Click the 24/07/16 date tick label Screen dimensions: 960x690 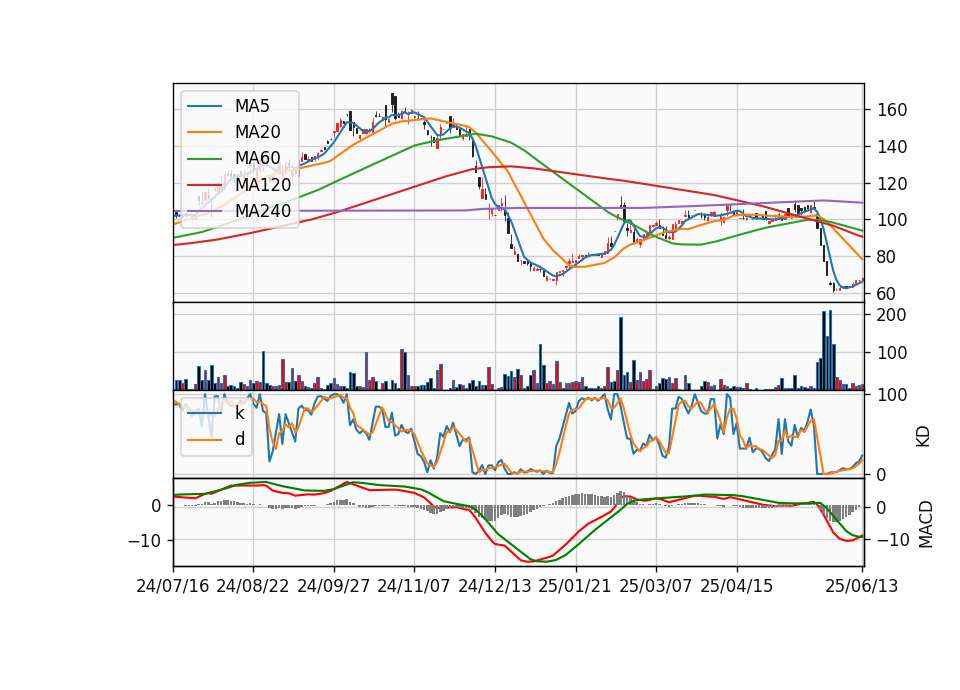click(173, 586)
